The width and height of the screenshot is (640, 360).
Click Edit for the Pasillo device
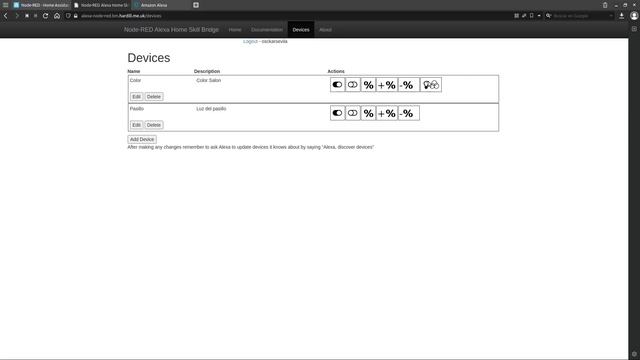coord(136,125)
